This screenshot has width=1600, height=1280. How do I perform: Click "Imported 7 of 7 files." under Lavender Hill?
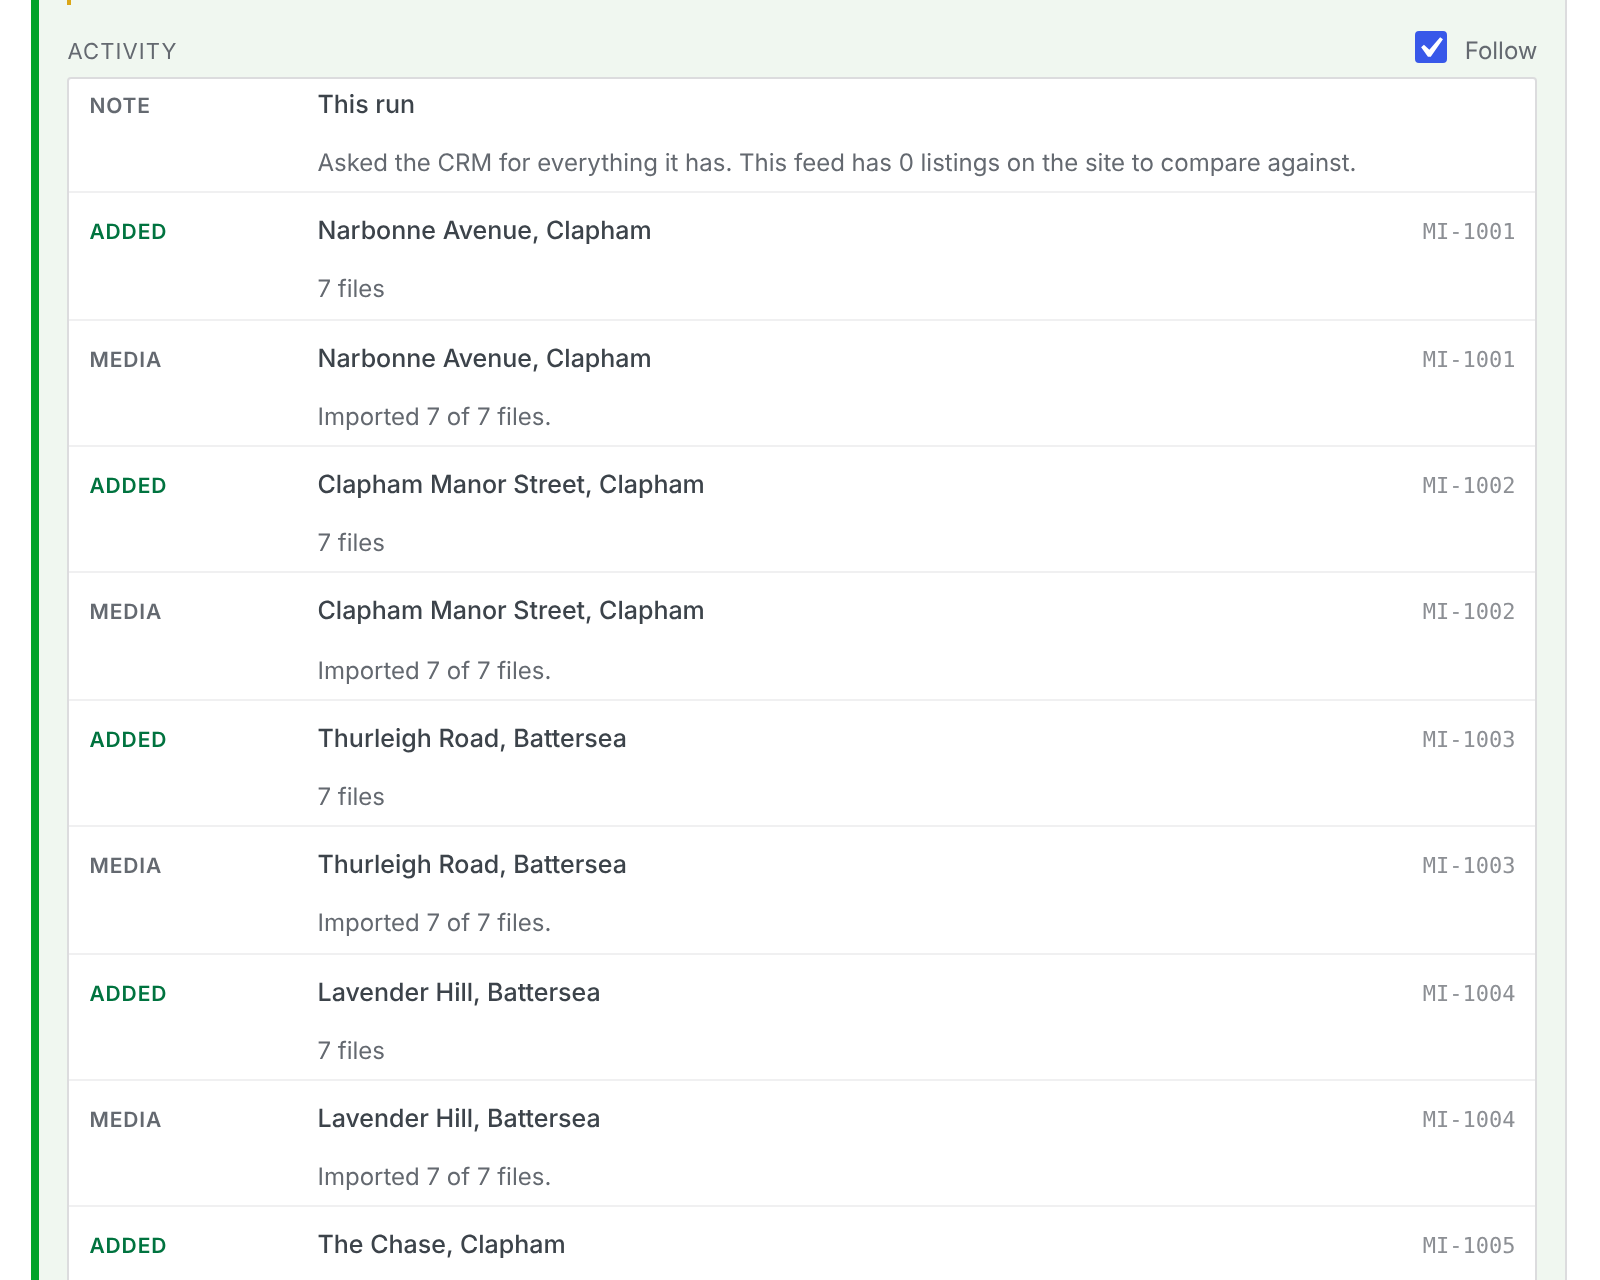coord(434,1177)
